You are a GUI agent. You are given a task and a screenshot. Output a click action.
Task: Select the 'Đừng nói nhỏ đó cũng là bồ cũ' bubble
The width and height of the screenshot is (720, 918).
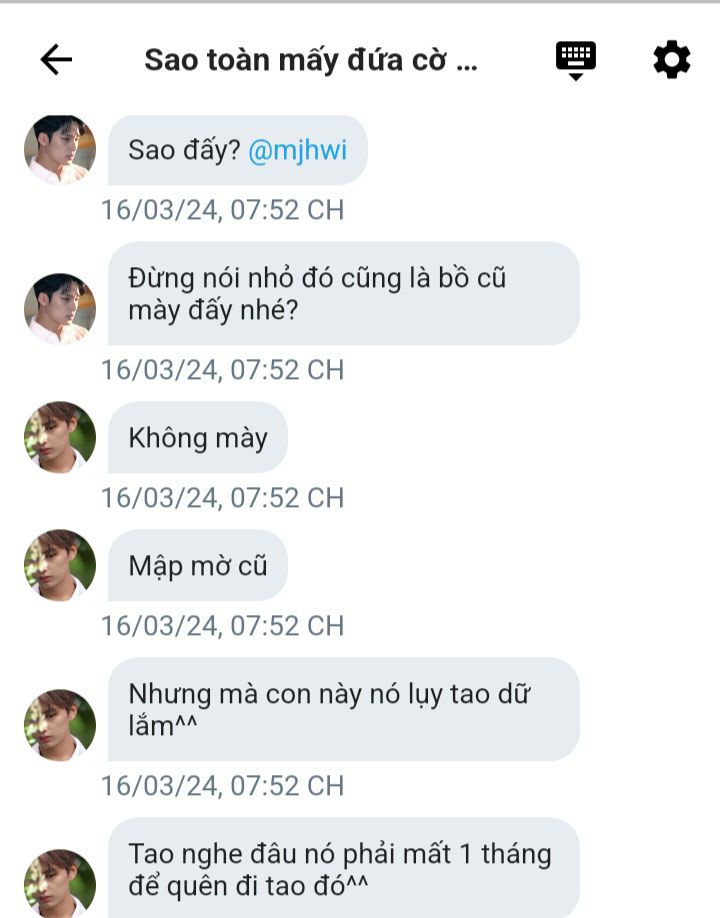[x=344, y=293]
